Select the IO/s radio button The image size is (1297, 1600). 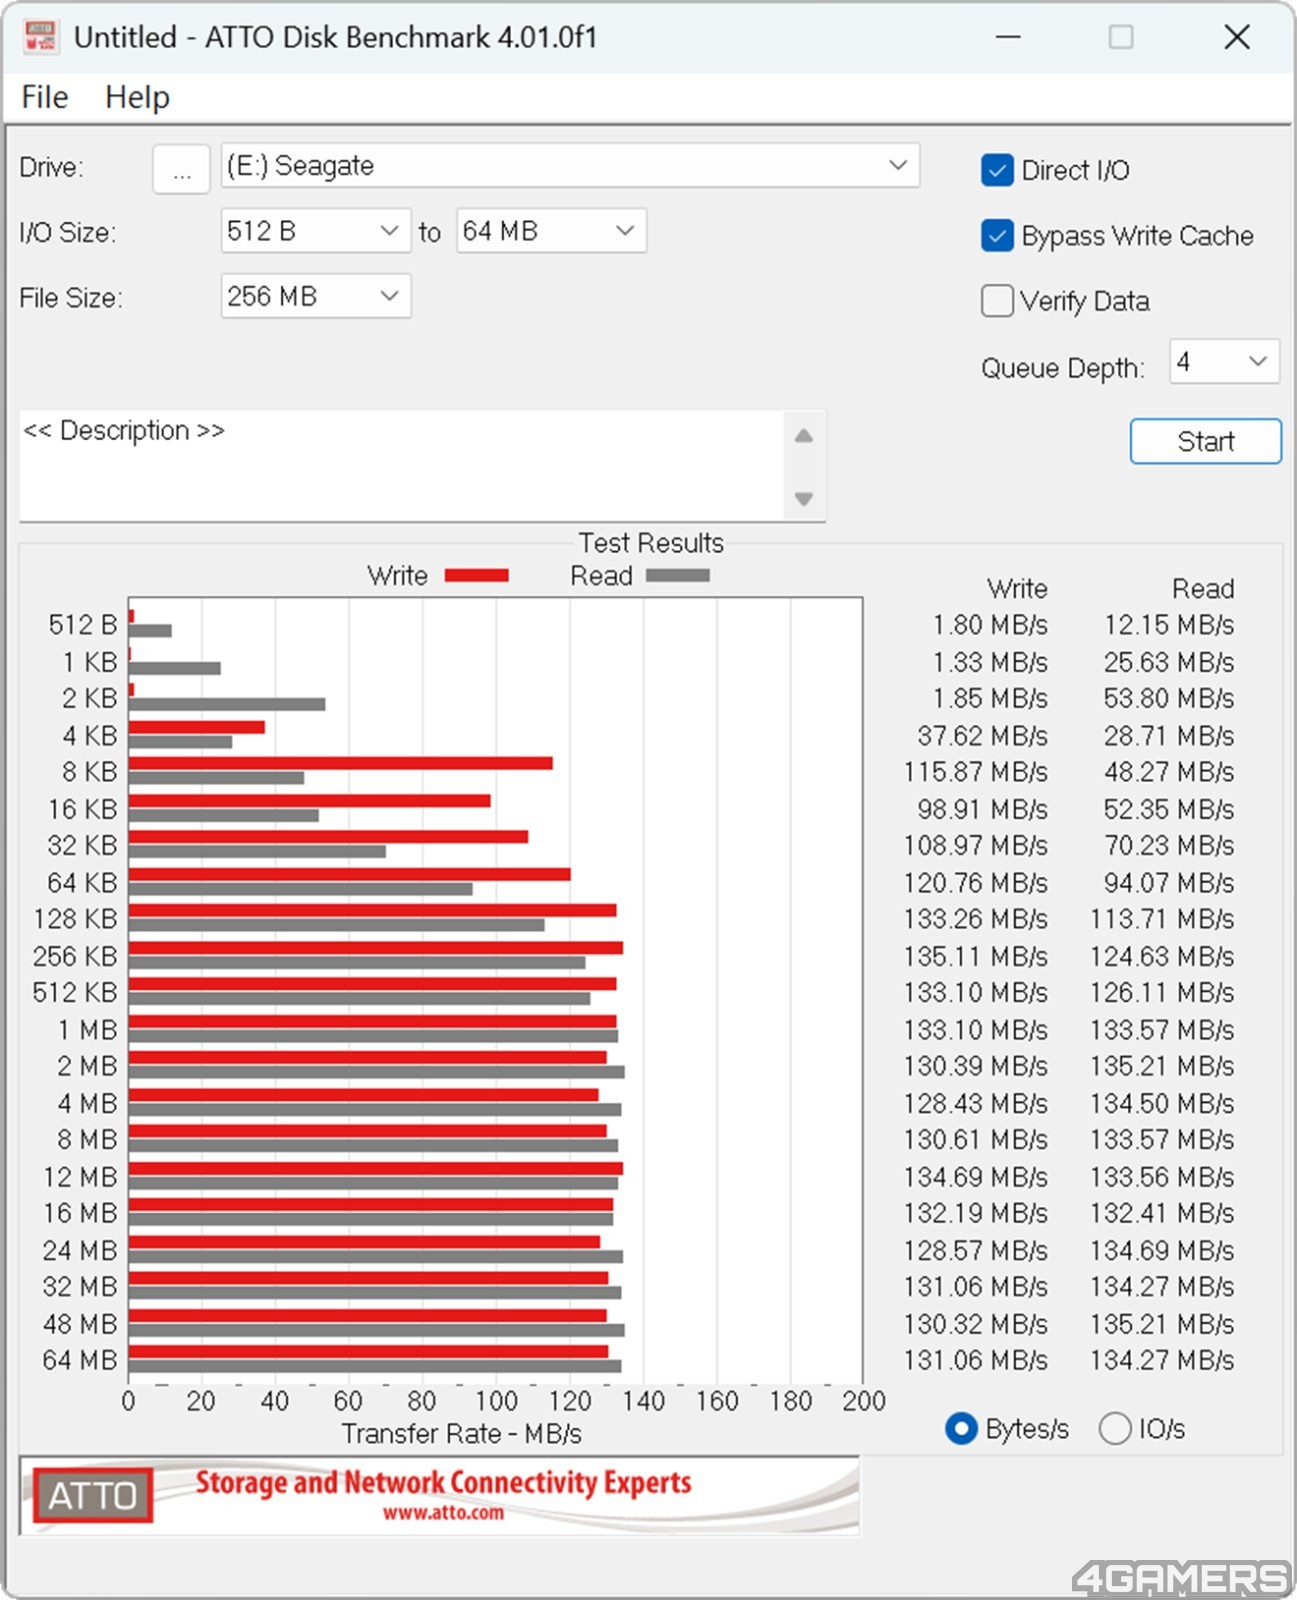coord(1115,1428)
